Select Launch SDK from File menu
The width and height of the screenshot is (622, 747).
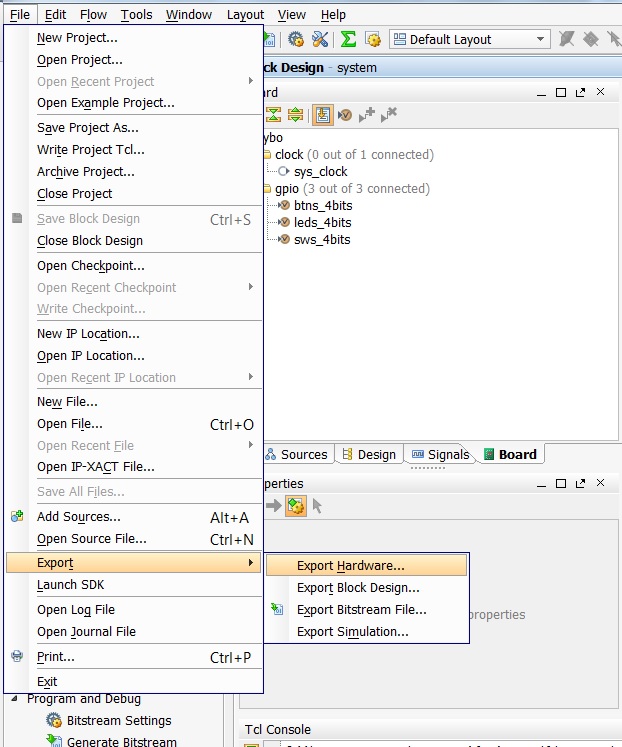tap(134, 585)
